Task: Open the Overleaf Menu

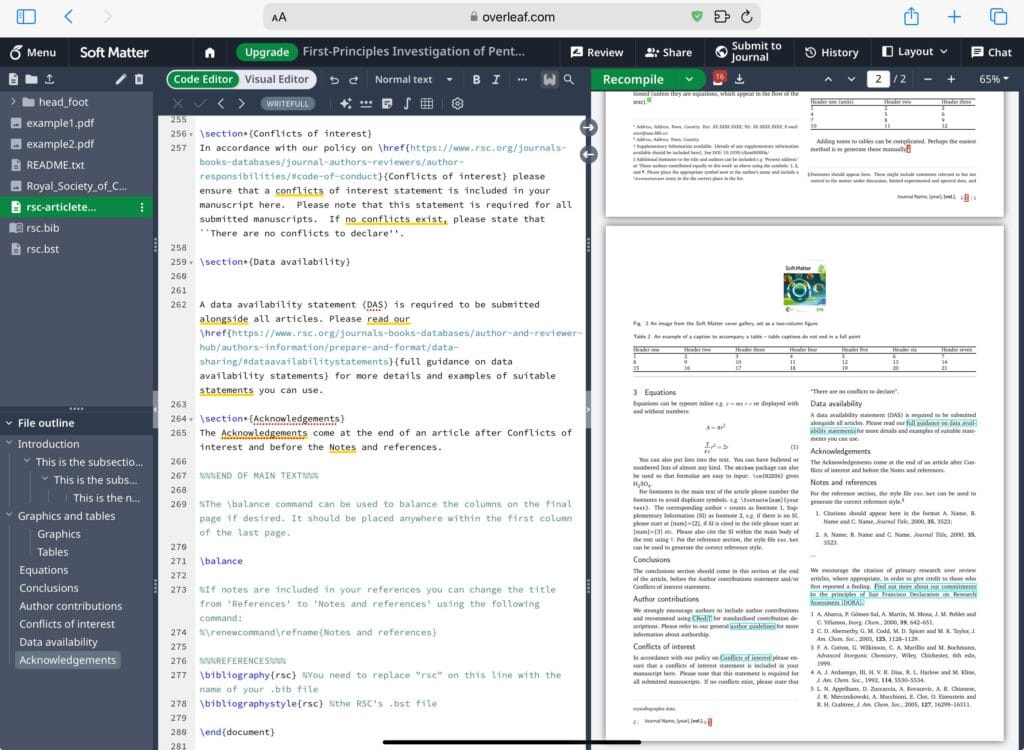Action: pyautogui.click(x=33, y=52)
